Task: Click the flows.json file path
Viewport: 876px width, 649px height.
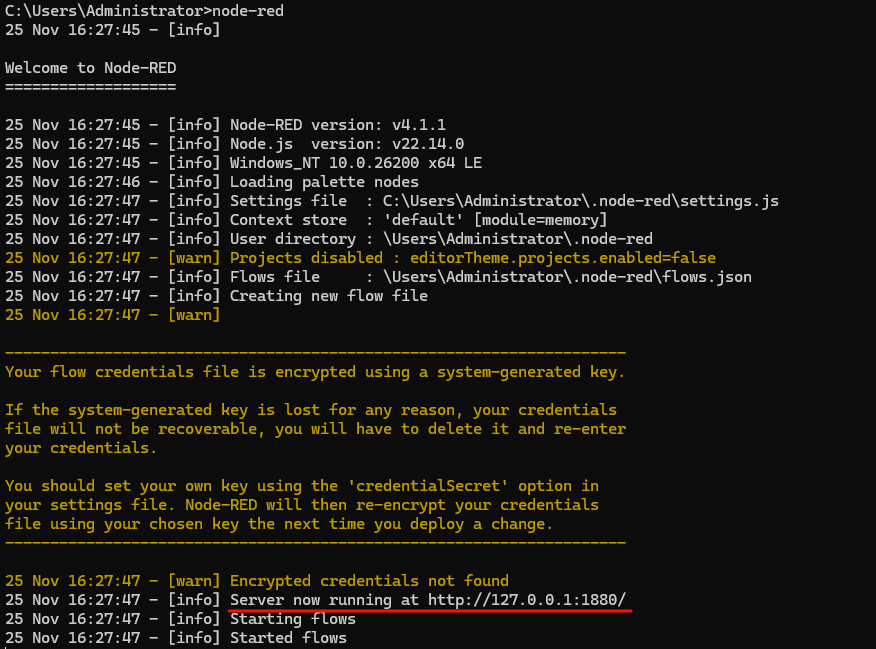Action: point(567,277)
